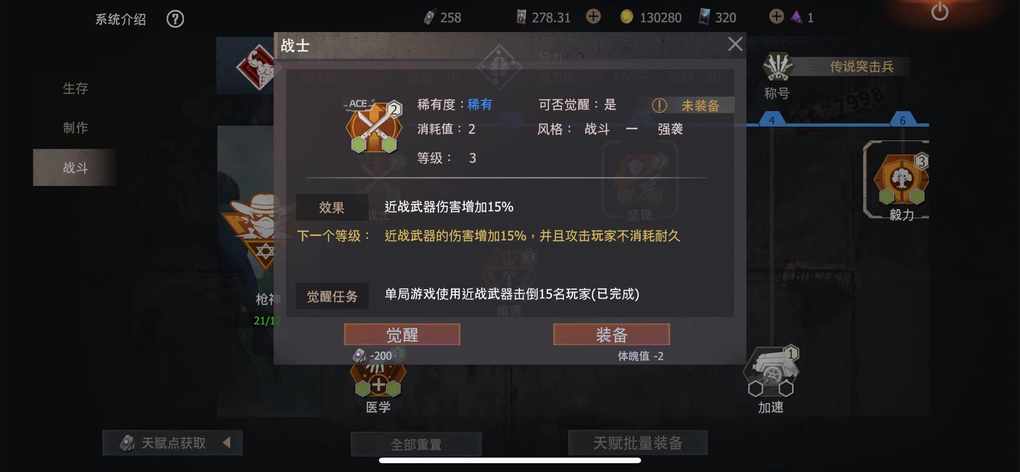Click the plus icon beside 278.31
Viewport: 1020px width, 472px height.
tap(593, 17)
